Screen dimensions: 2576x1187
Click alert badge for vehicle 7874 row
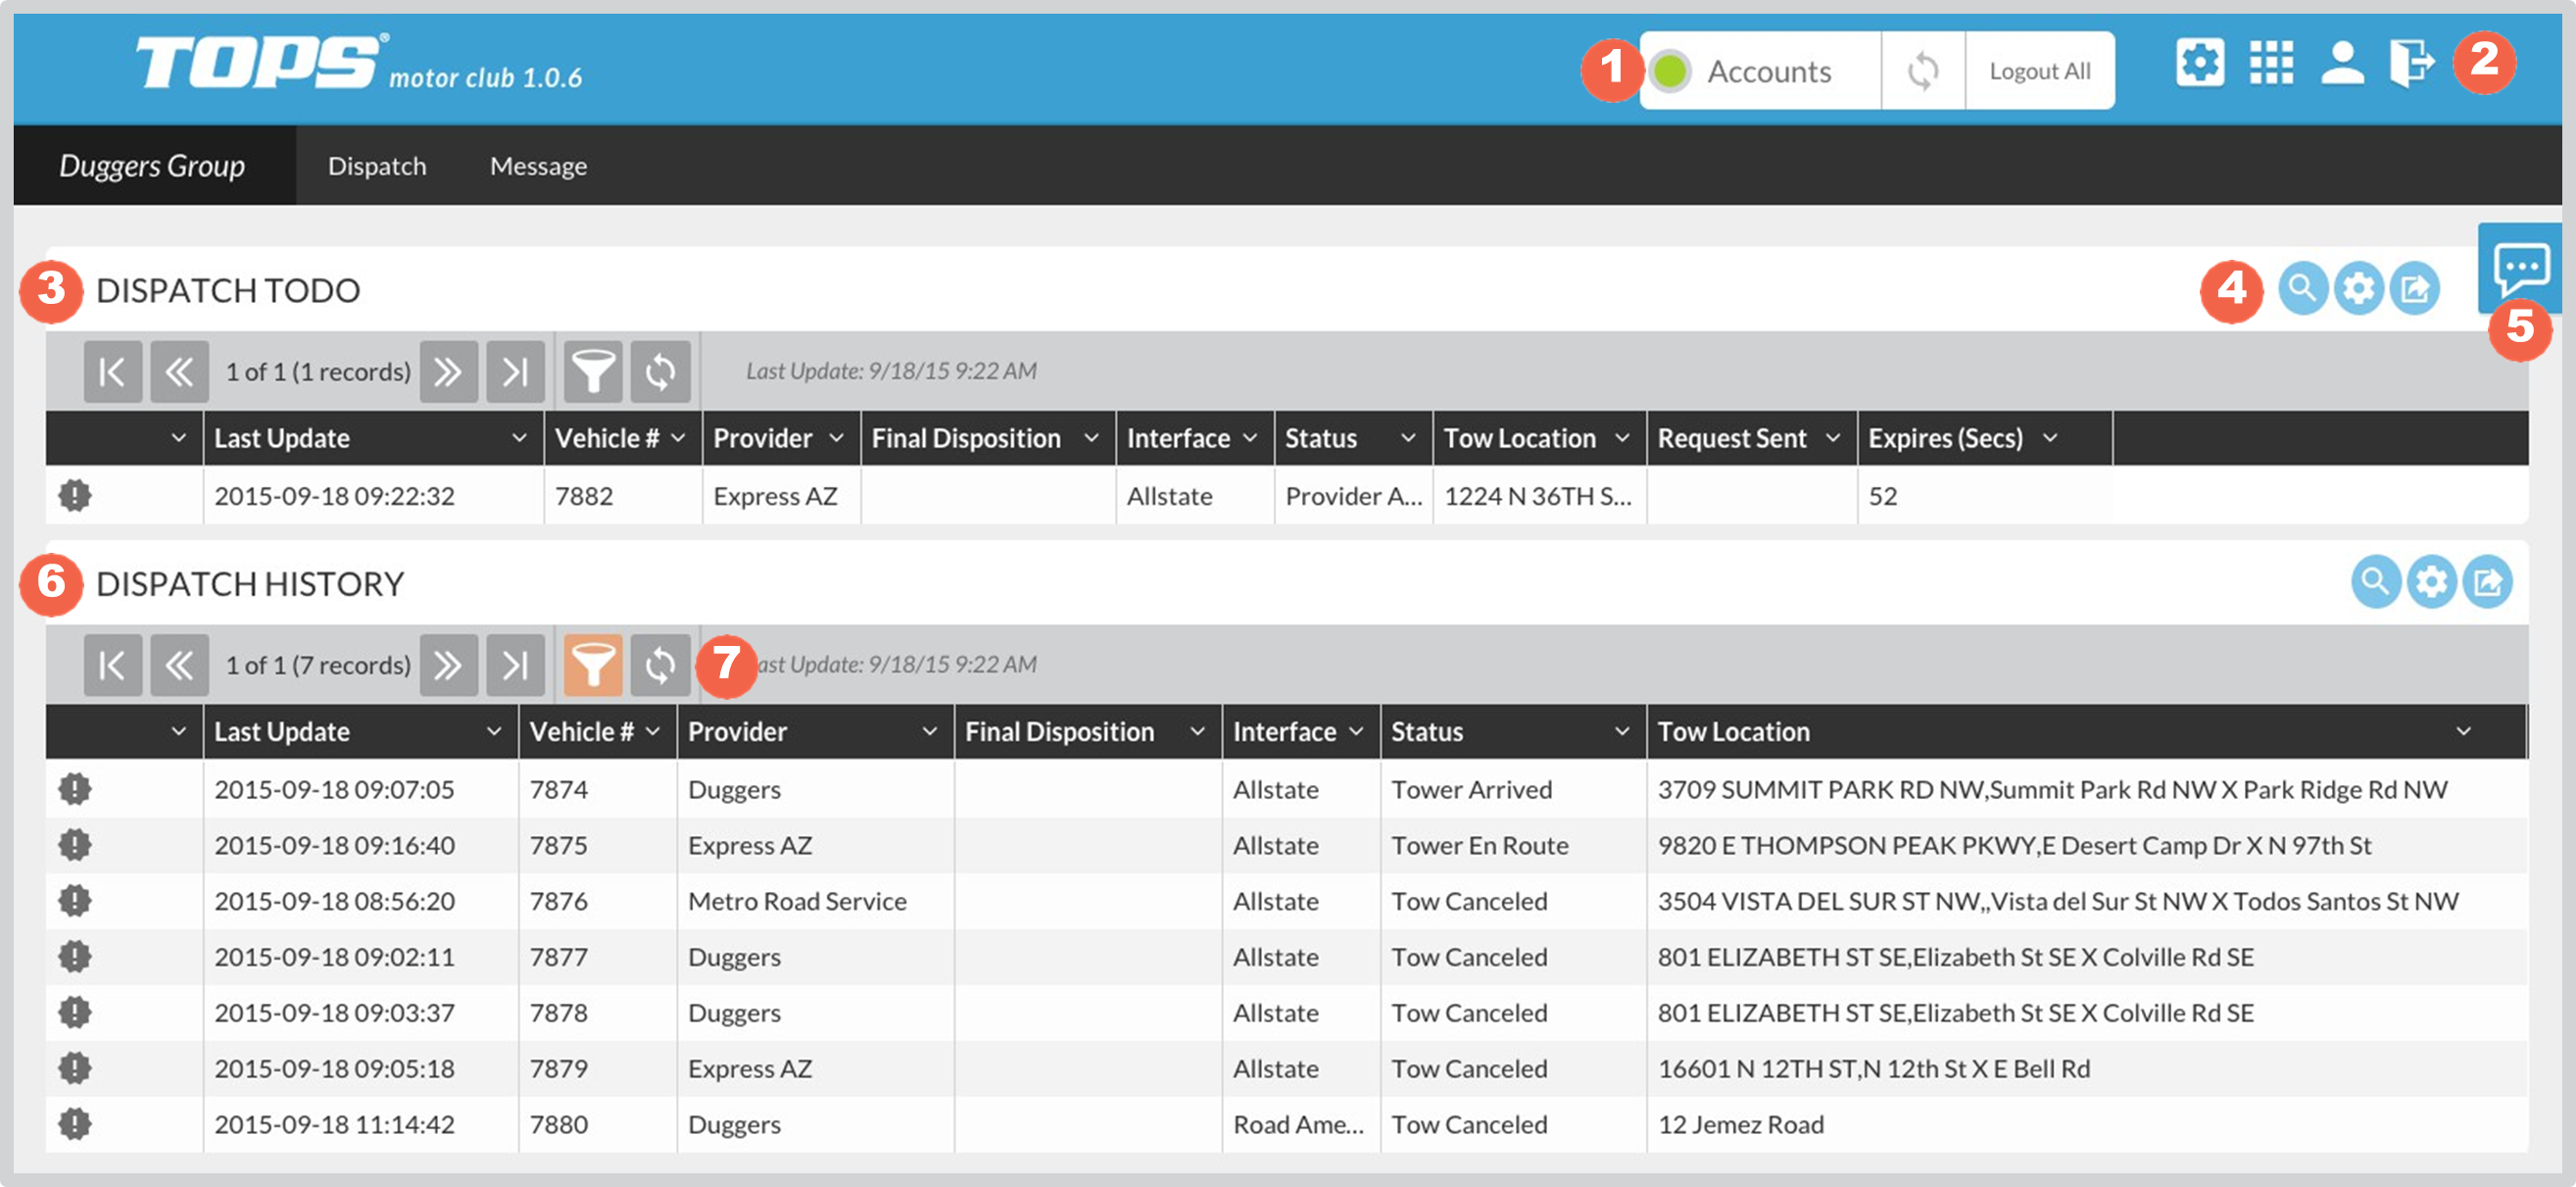75,789
